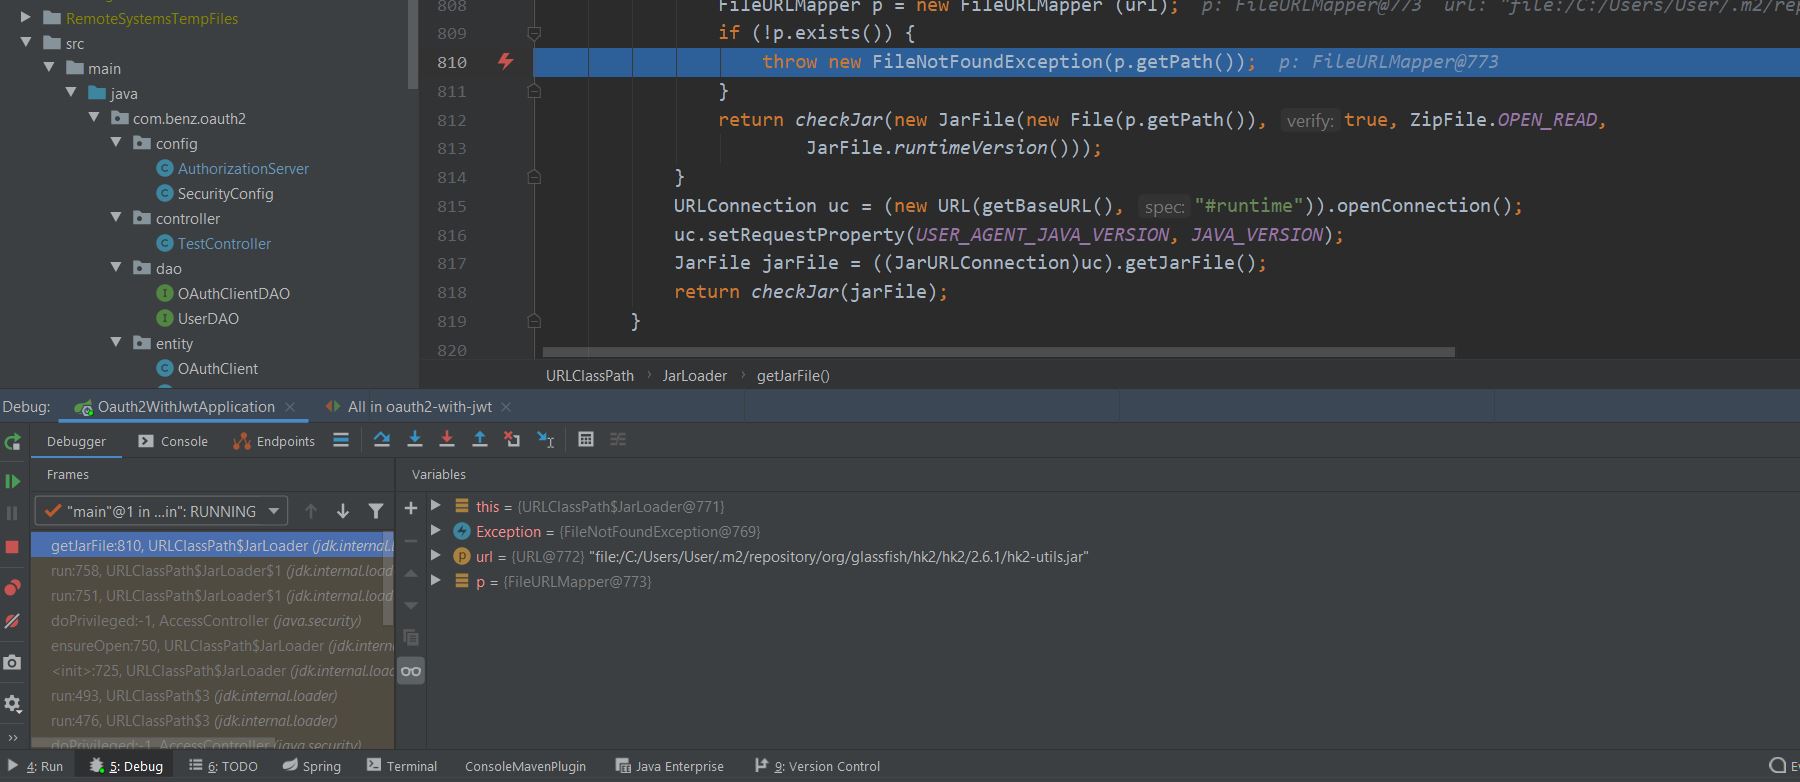Screen dimensions: 1800x782
Task: Stop debugging with the red square icon
Action: pyautogui.click(x=12, y=547)
